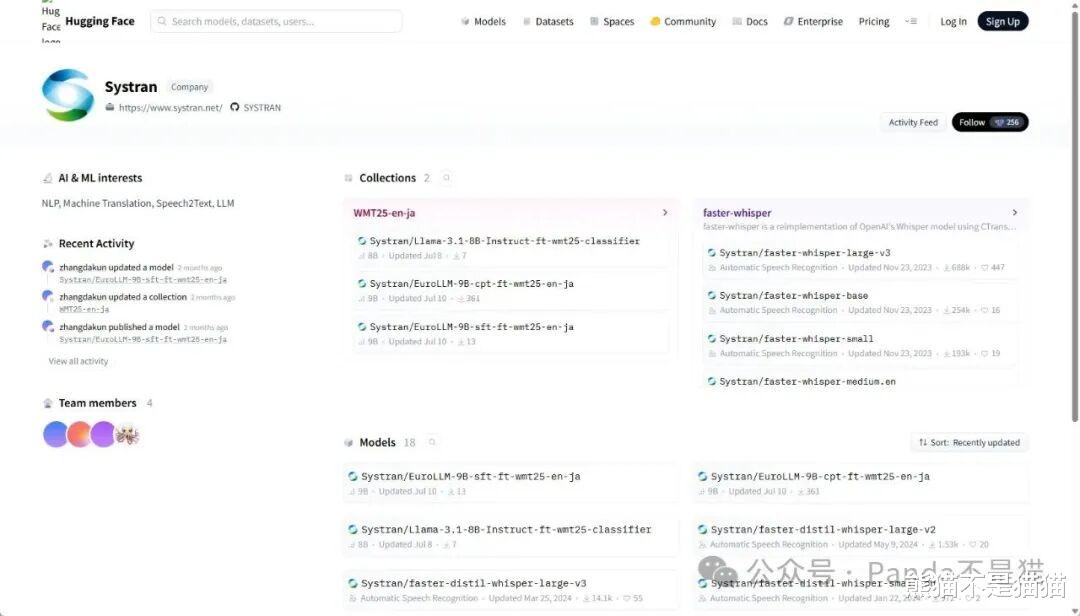Screen dimensions: 1080x616
Task: Click the Sign Up button
Action: (1003, 21)
